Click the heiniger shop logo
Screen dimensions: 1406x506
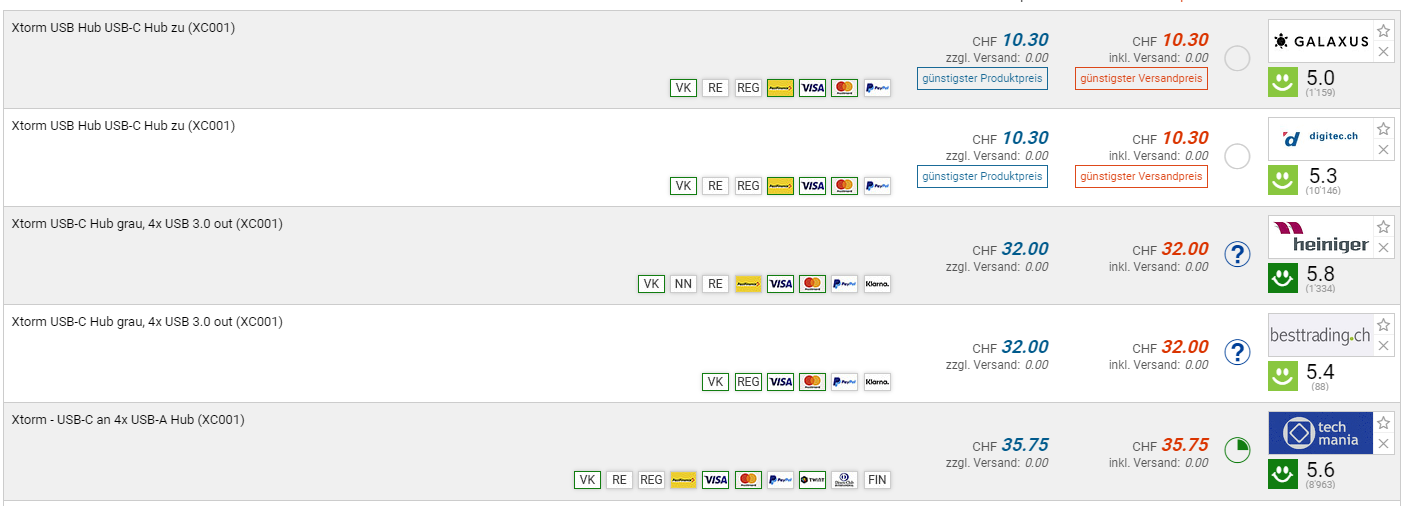point(1320,237)
